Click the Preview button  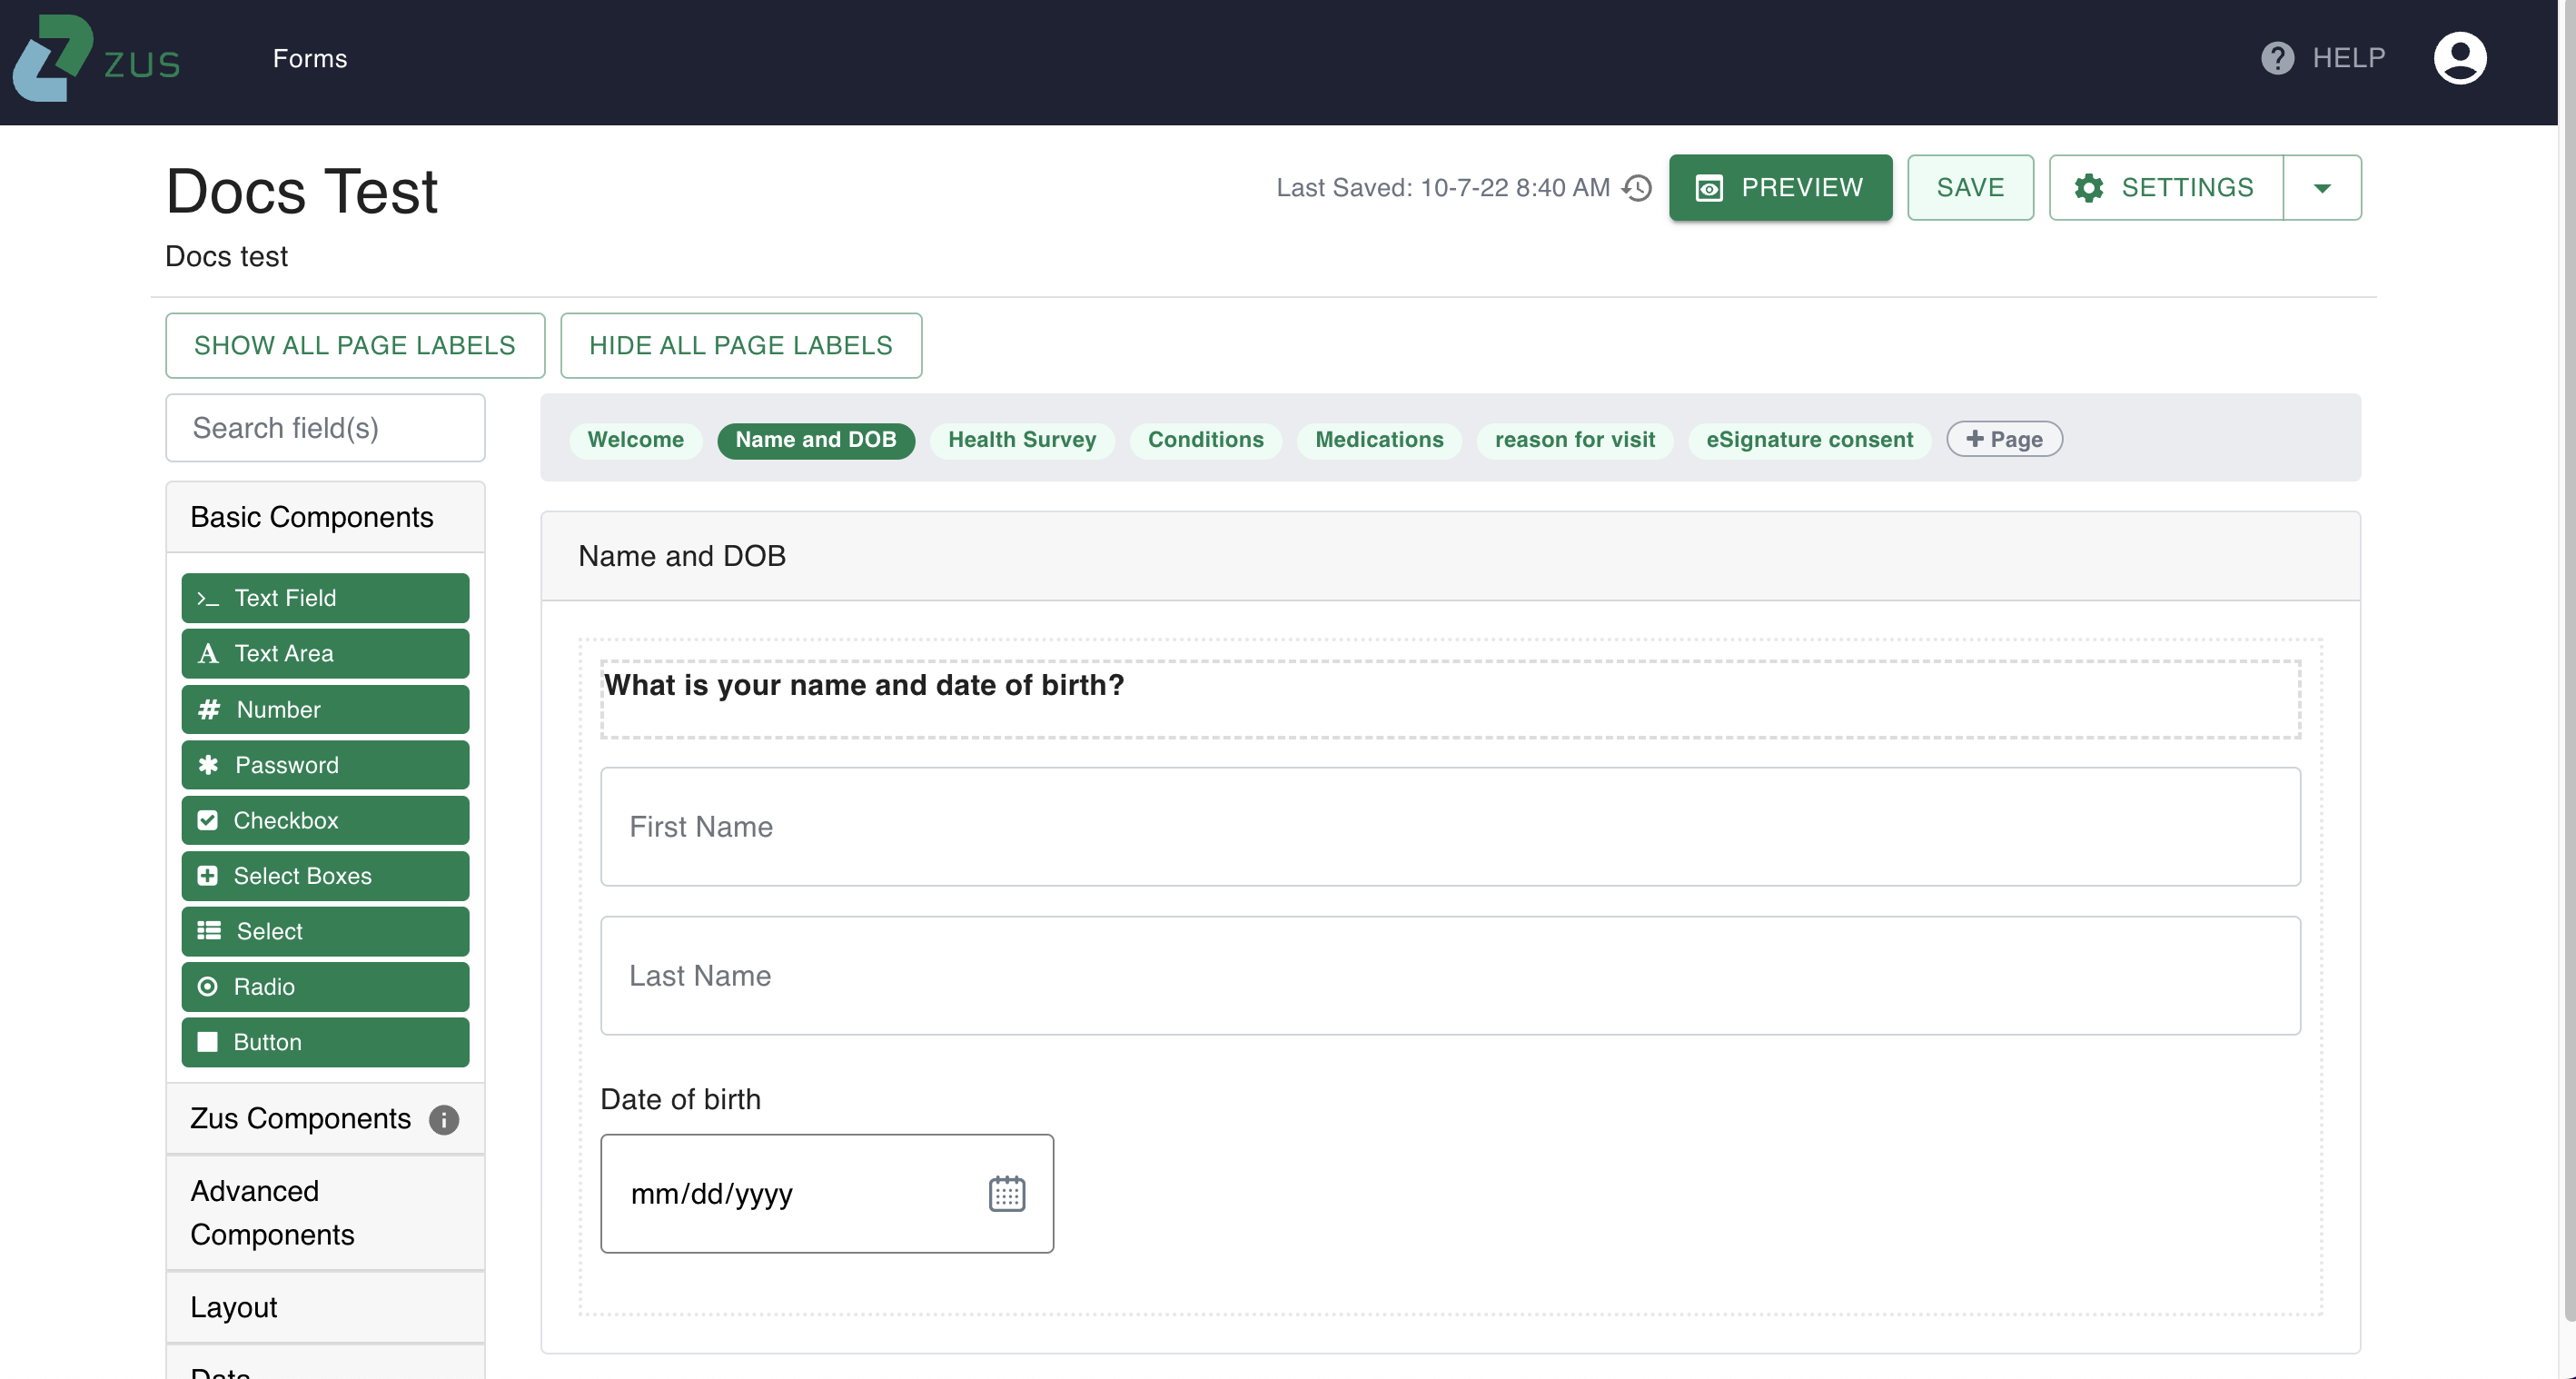point(1779,188)
